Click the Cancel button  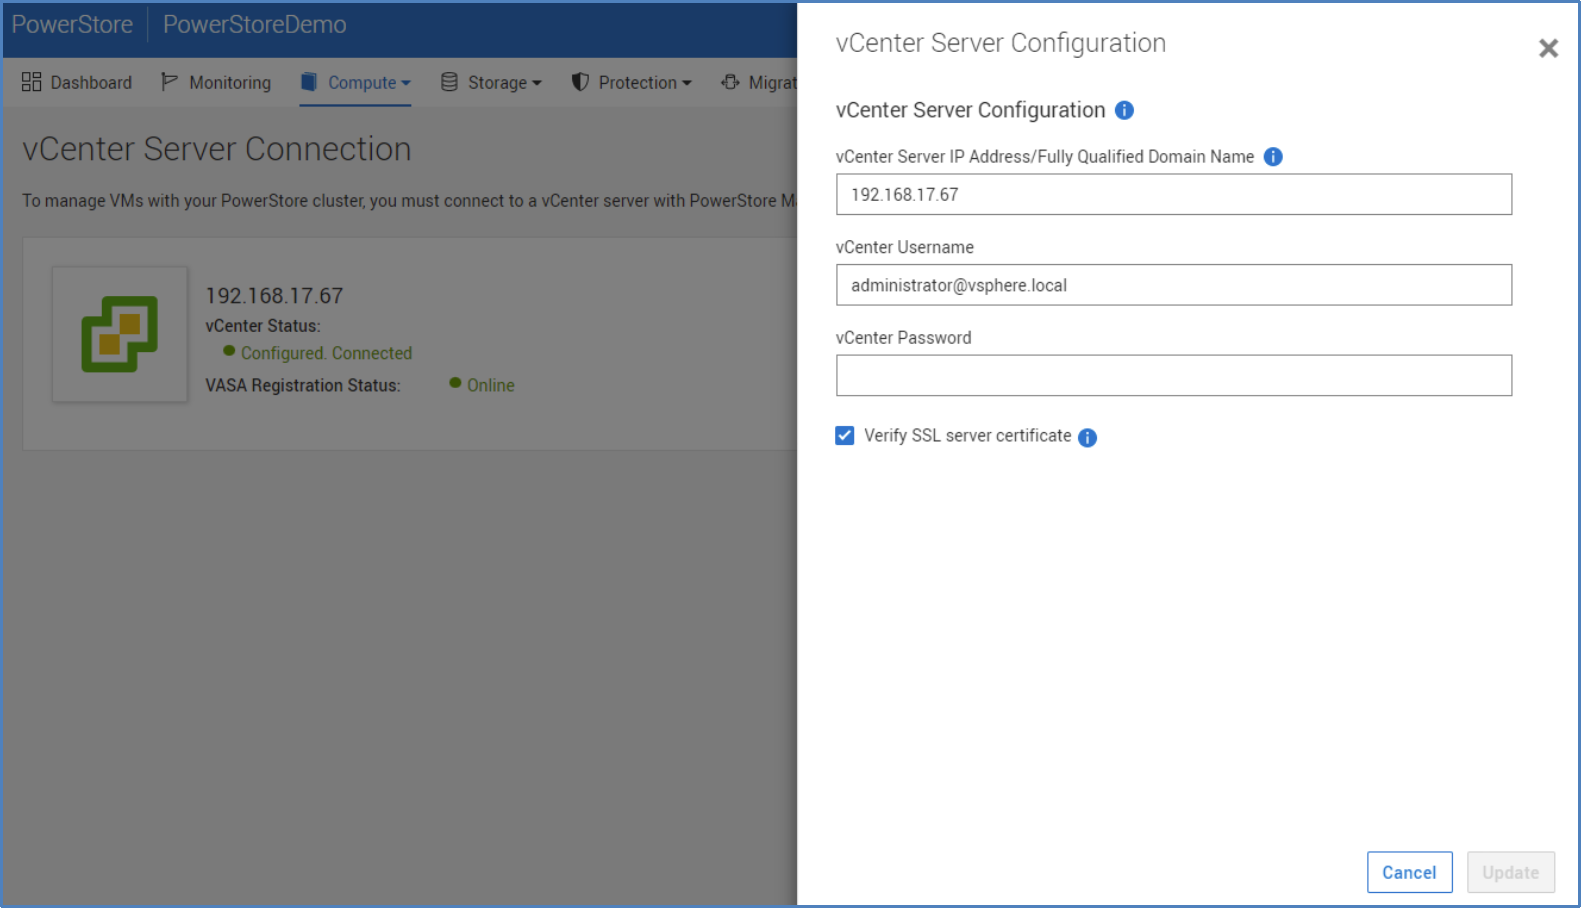[1409, 872]
